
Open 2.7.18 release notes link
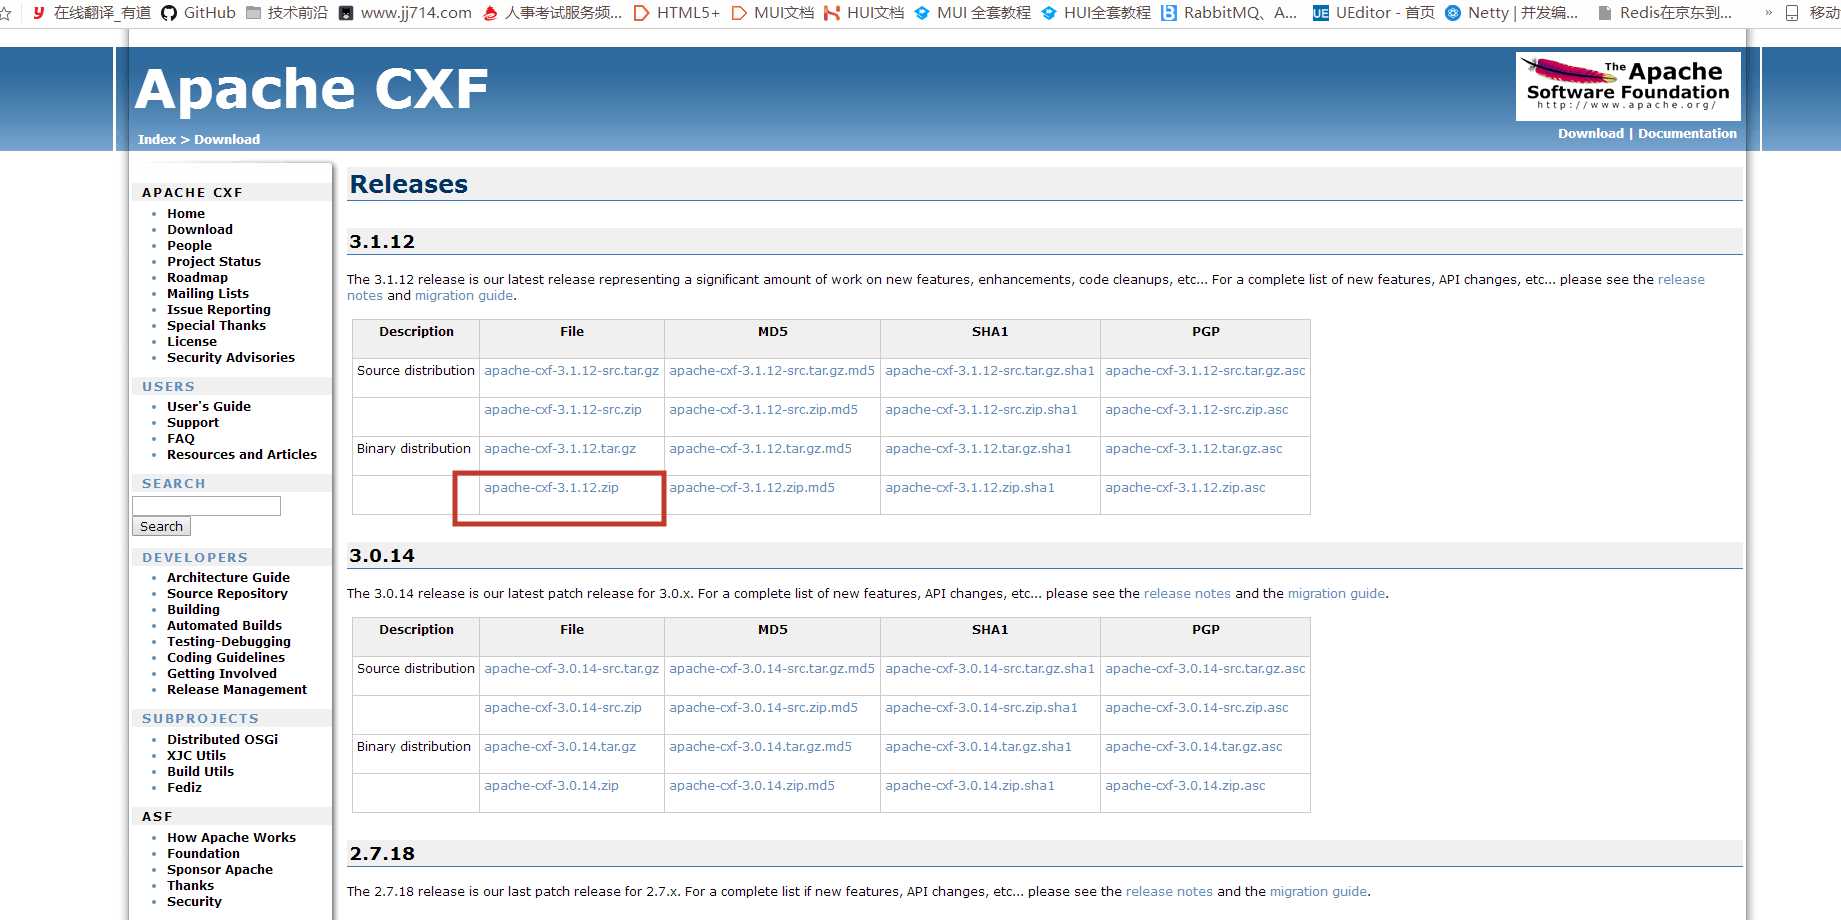click(x=1169, y=891)
